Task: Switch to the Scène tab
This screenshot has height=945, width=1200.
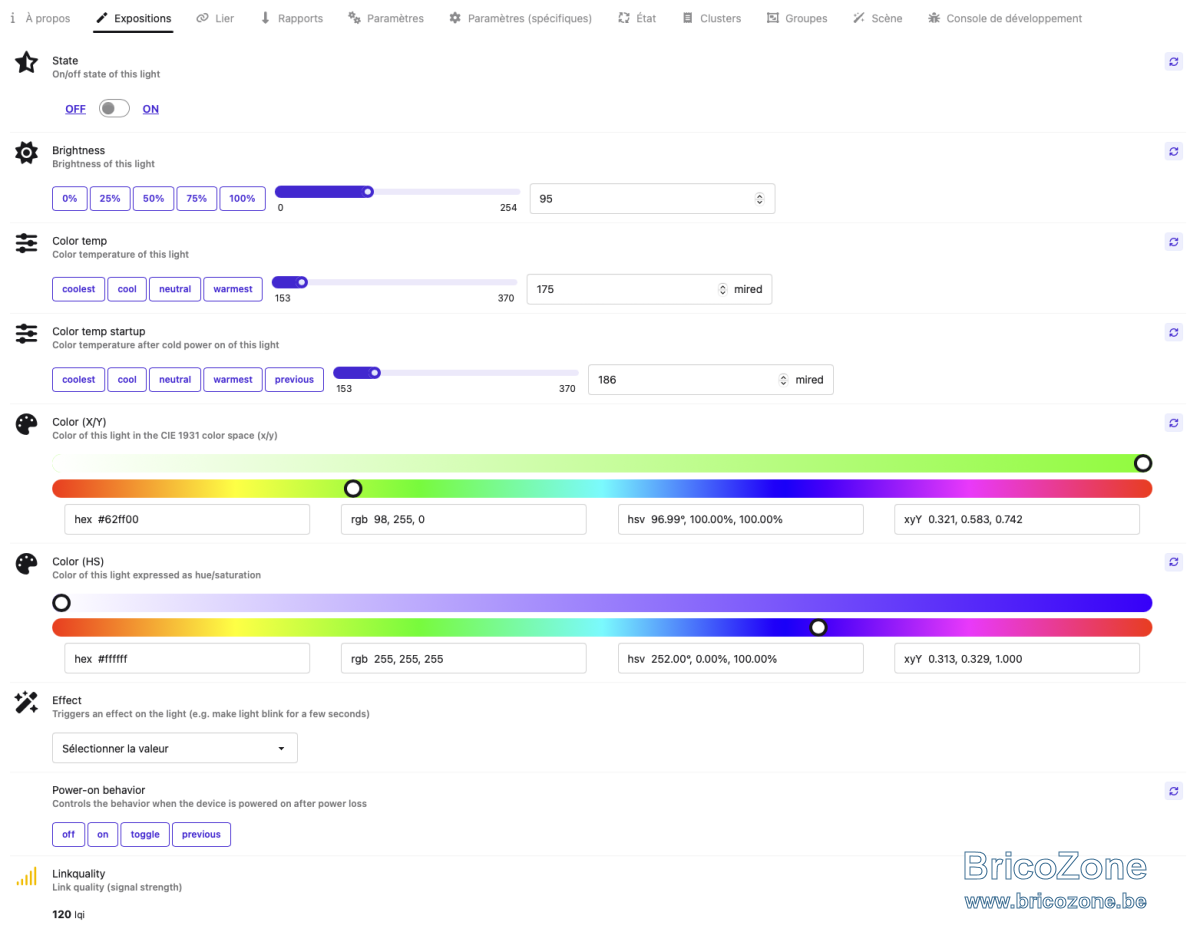Action: click(x=877, y=18)
